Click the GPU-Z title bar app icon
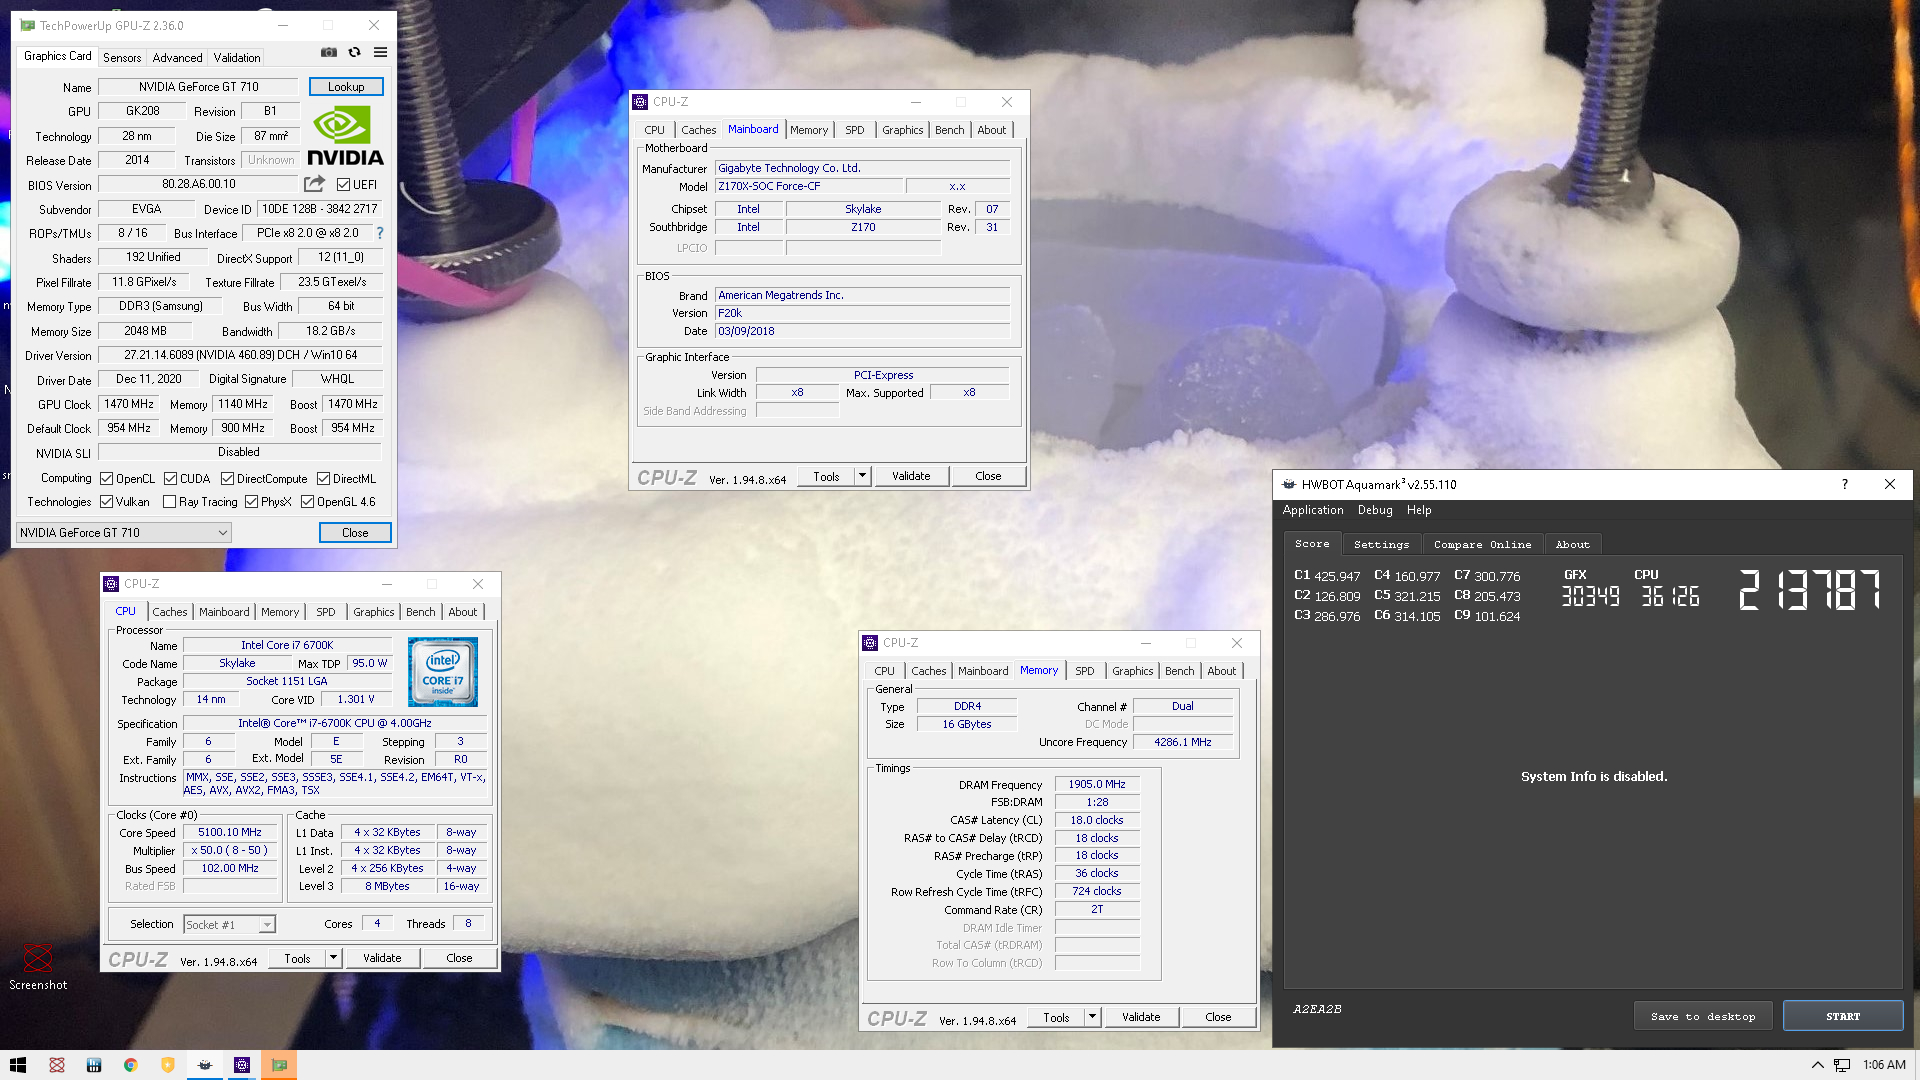Screen dimensions: 1920x1080 (x=27, y=25)
